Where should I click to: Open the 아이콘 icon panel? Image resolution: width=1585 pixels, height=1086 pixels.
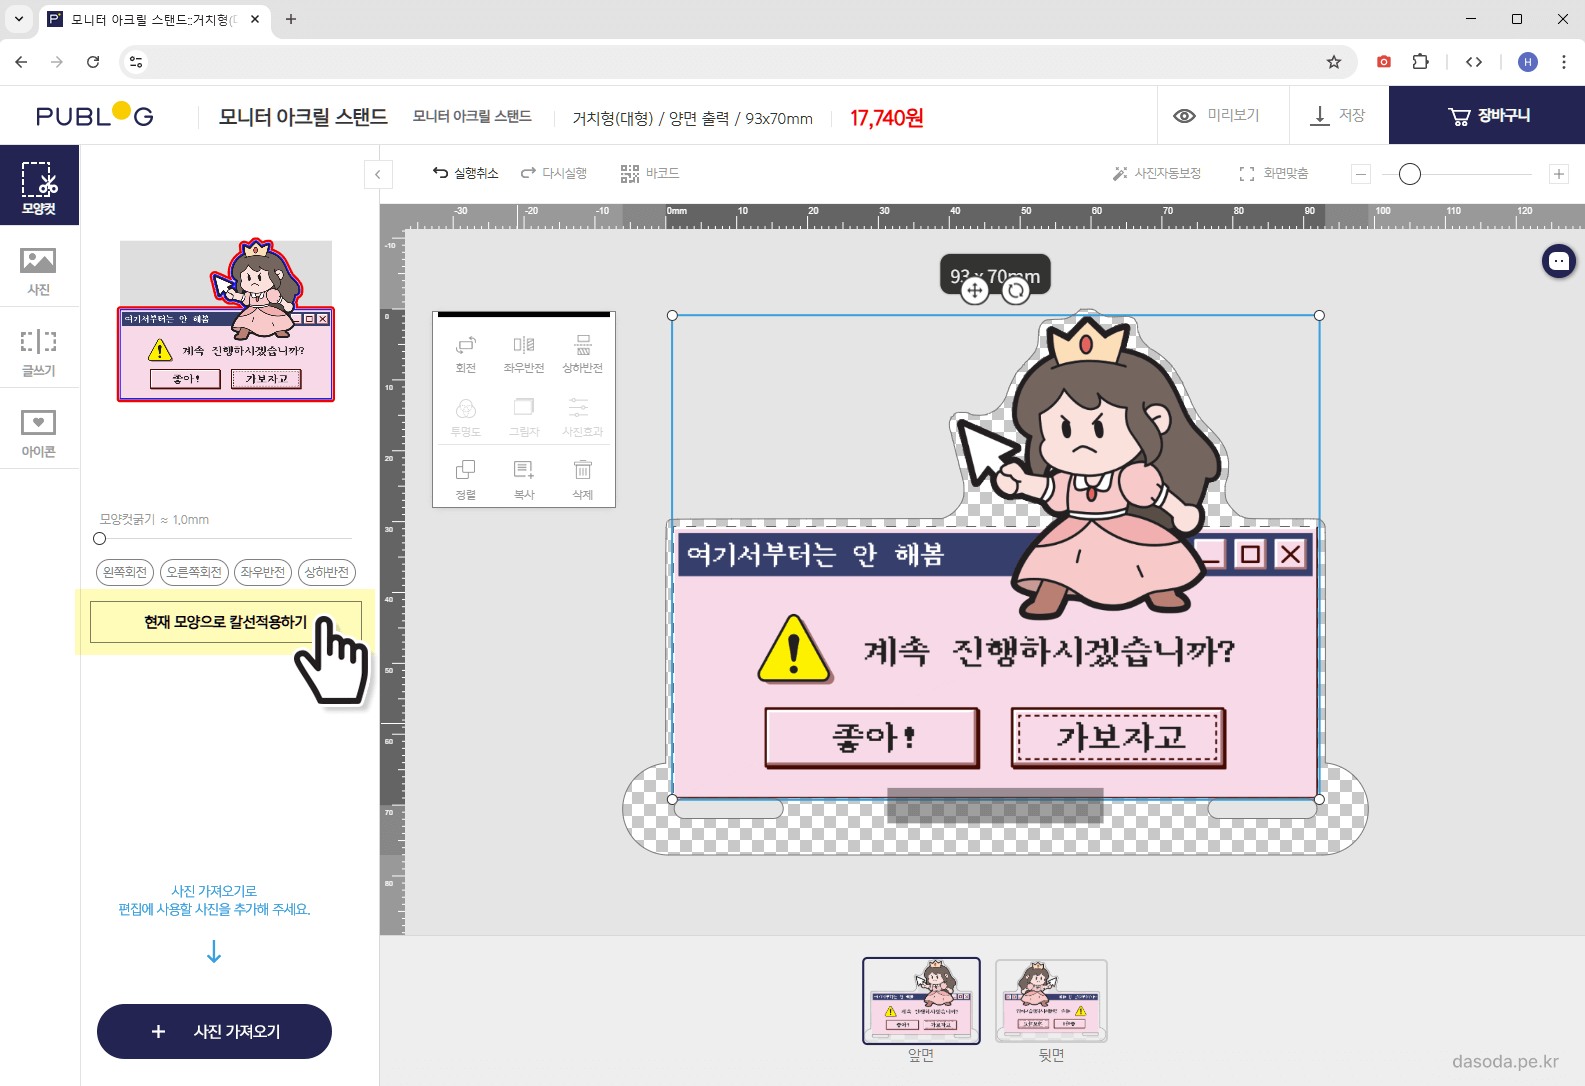point(39,432)
